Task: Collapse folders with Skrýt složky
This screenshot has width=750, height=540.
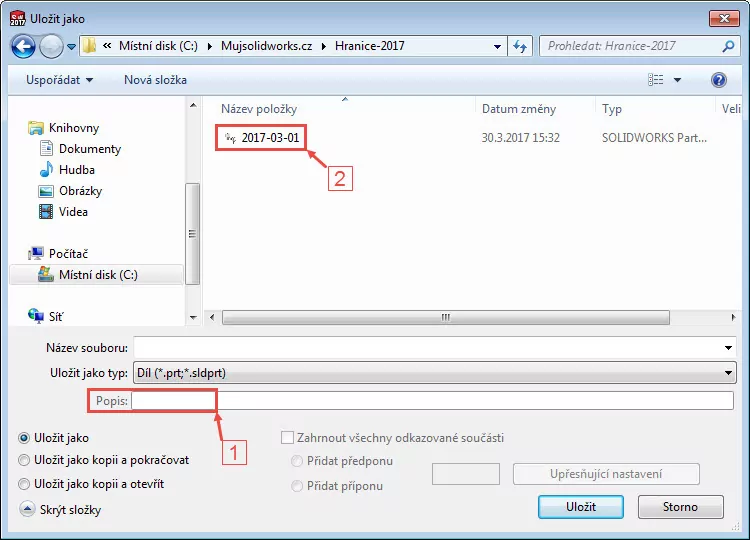Action: 61,509
